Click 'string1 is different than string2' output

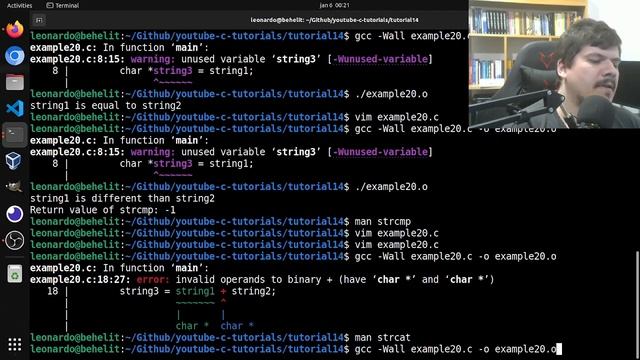point(122,198)
